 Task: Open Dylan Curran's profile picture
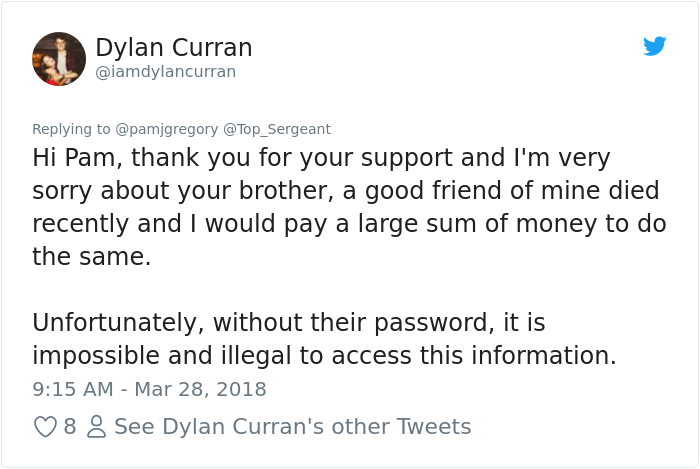click(x=59, y=59)
